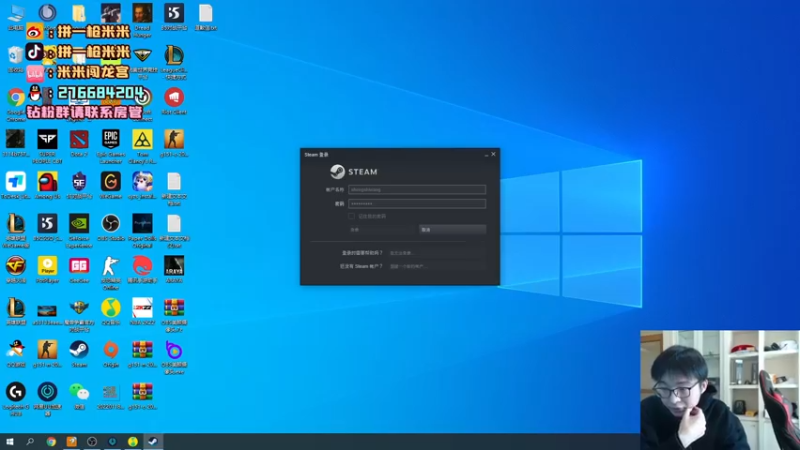Switch to OBS in the taskbar
Screen dimensions: 800x450
coord(92,442)
